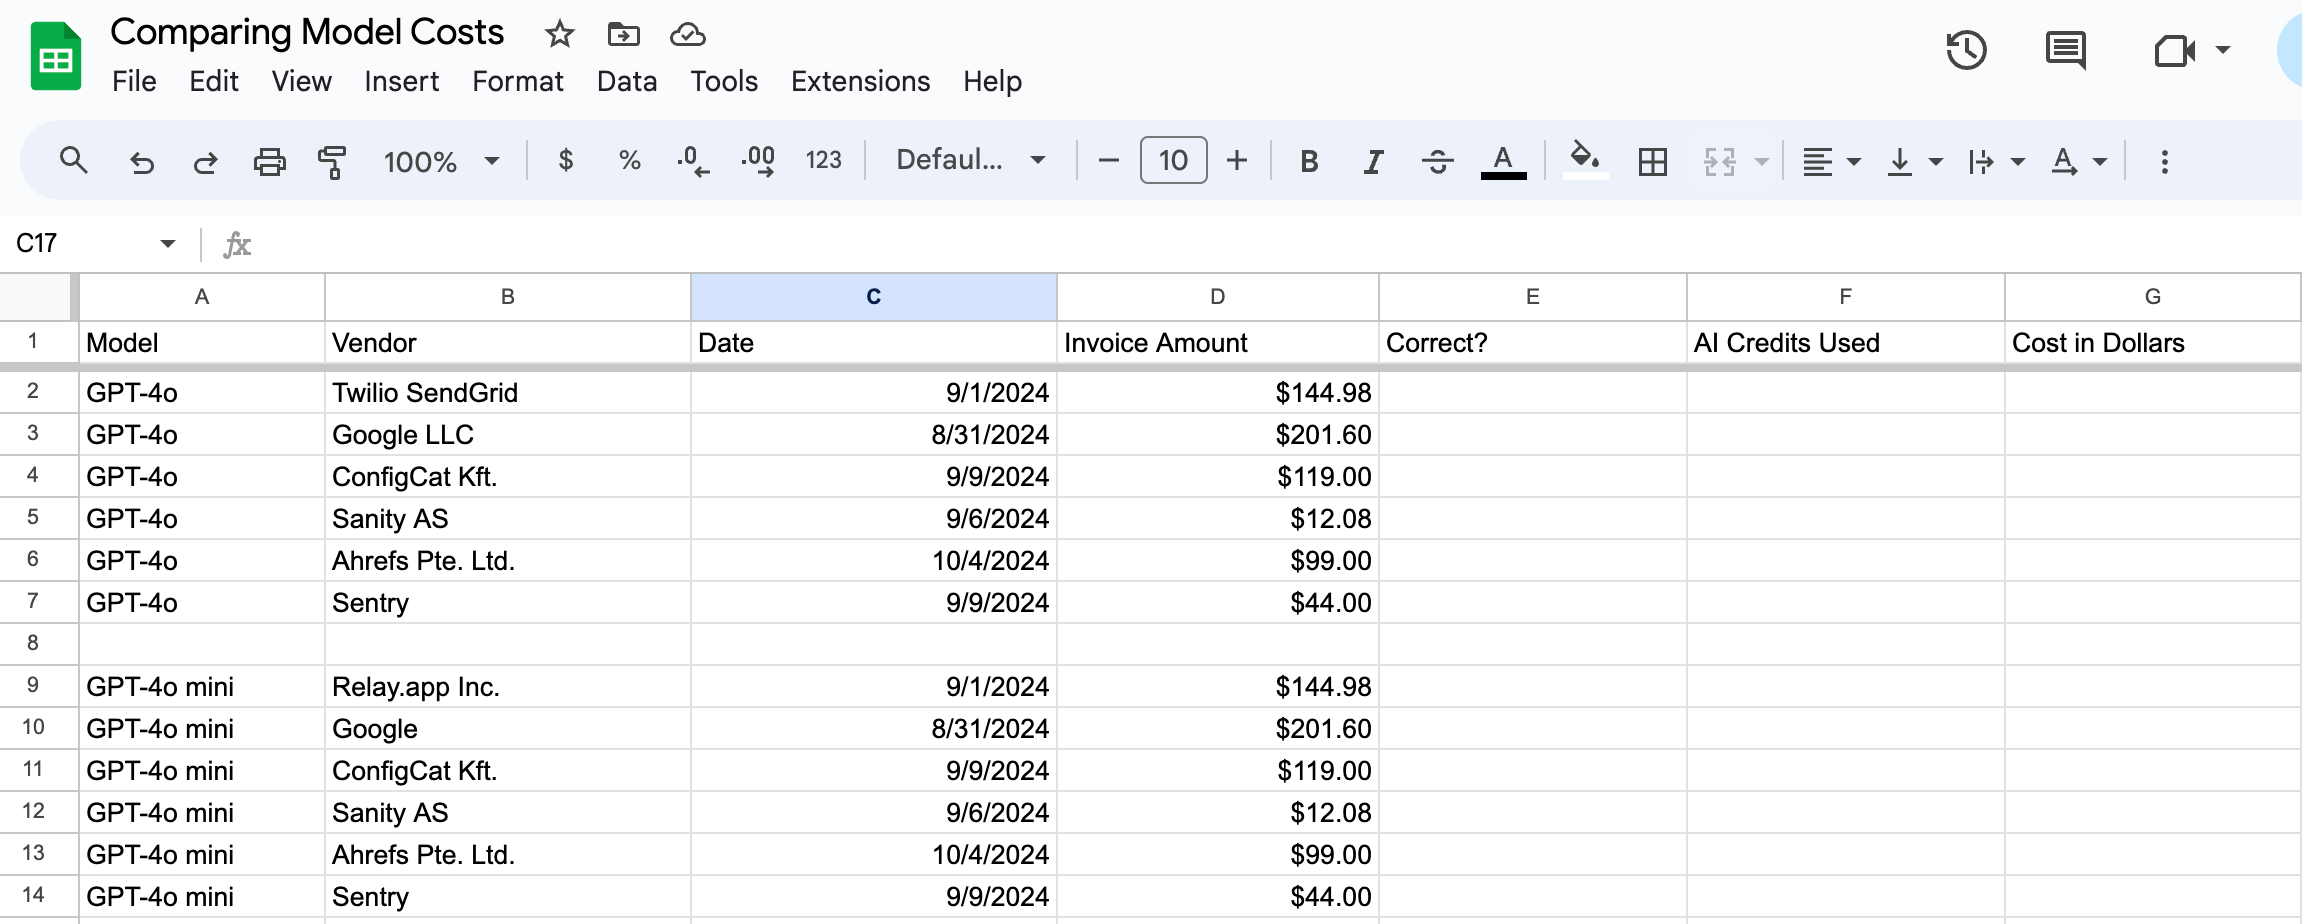The image size is (2302, 924).
Task: Format as percent
Action: 629,160
